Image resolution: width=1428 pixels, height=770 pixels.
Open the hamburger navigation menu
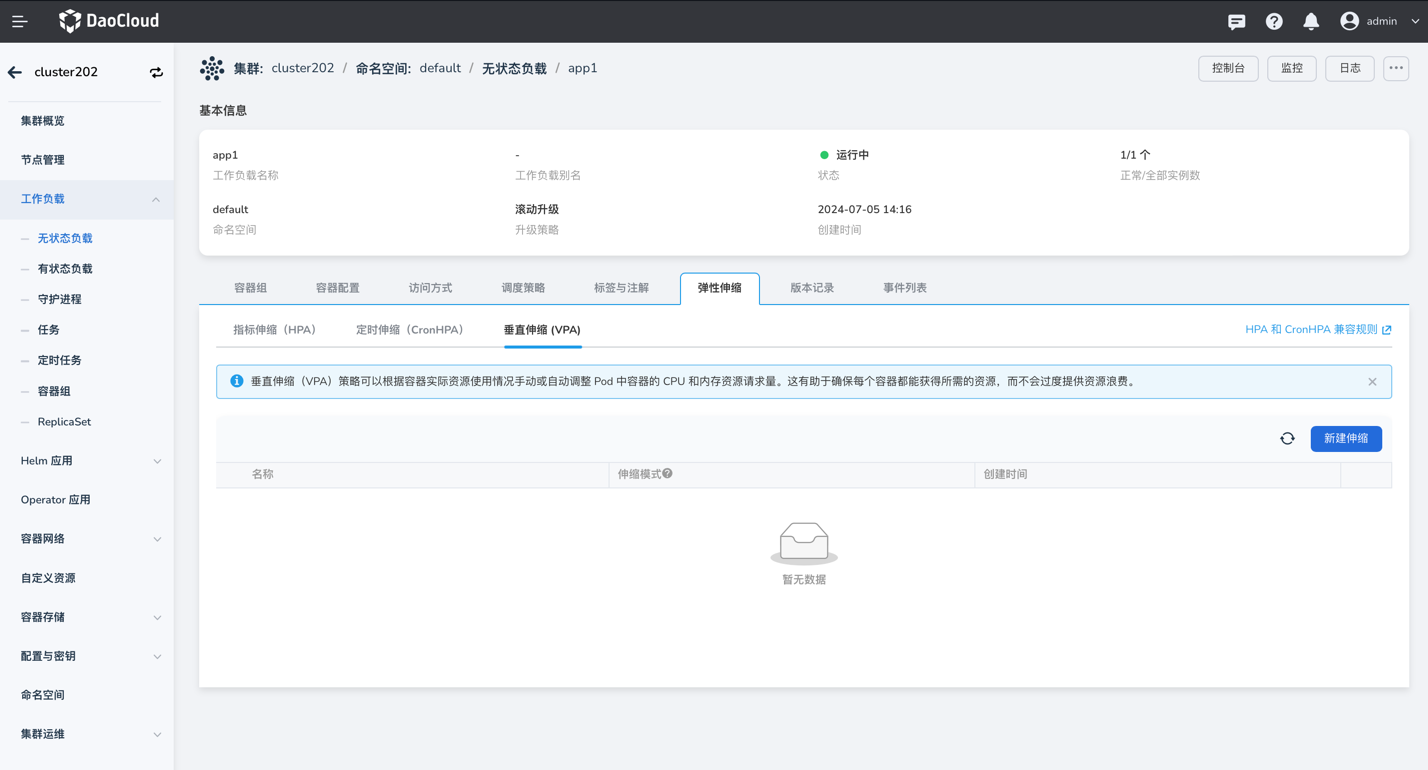[20, 21]
